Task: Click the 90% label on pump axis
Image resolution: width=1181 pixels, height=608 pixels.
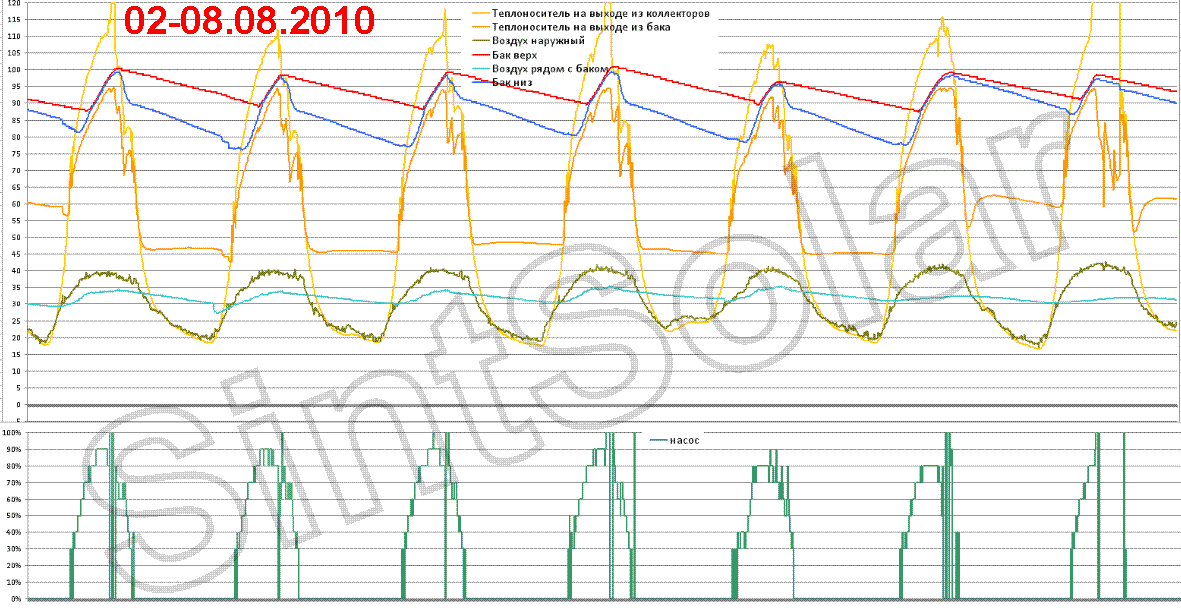Action: pyautogui.click(x=14, y=450)
